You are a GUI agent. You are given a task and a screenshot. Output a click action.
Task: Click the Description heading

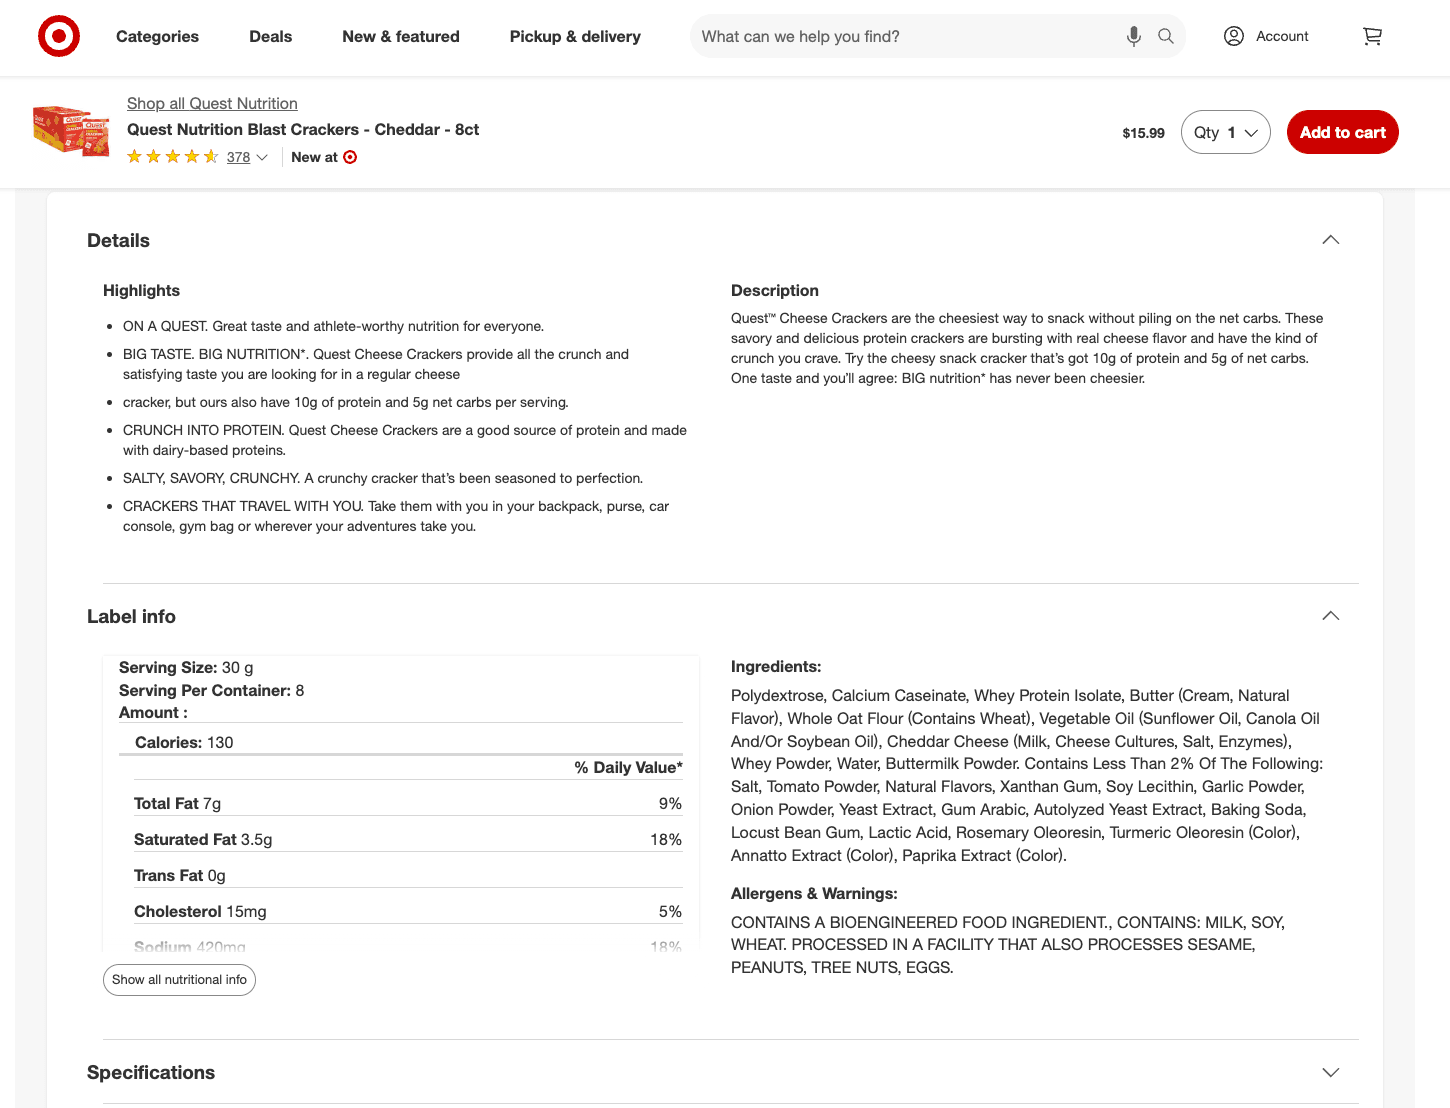(x=775, y=290)
